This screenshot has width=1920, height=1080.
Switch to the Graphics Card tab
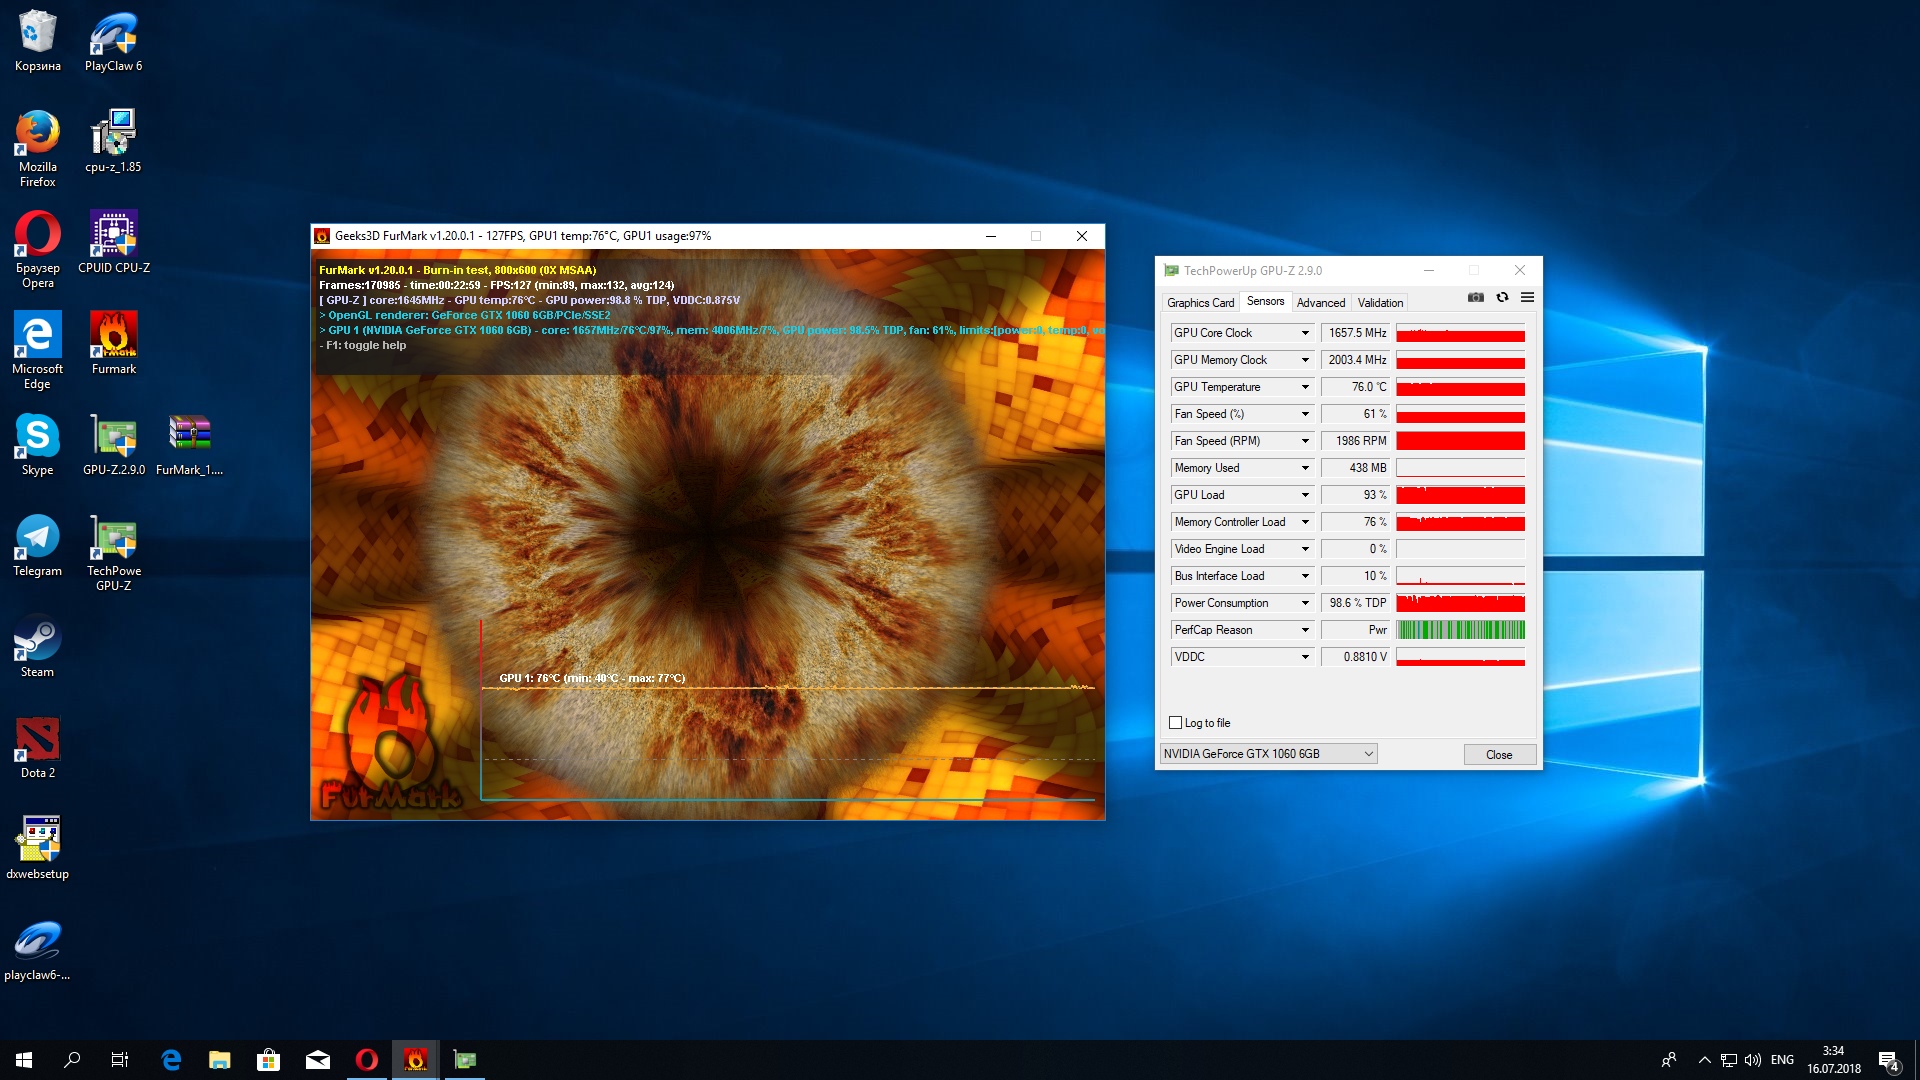(x=1200, y=303)
